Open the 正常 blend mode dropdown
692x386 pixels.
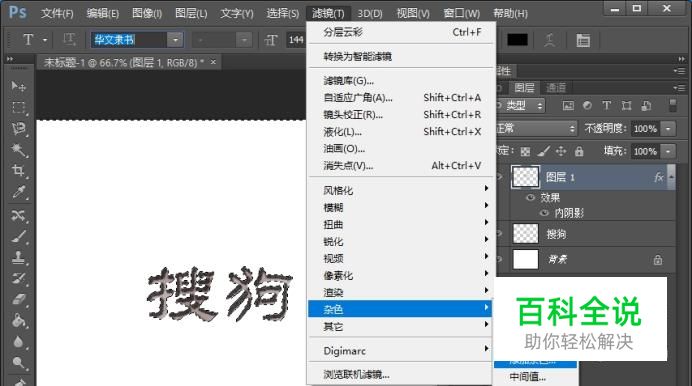[536, 128]
